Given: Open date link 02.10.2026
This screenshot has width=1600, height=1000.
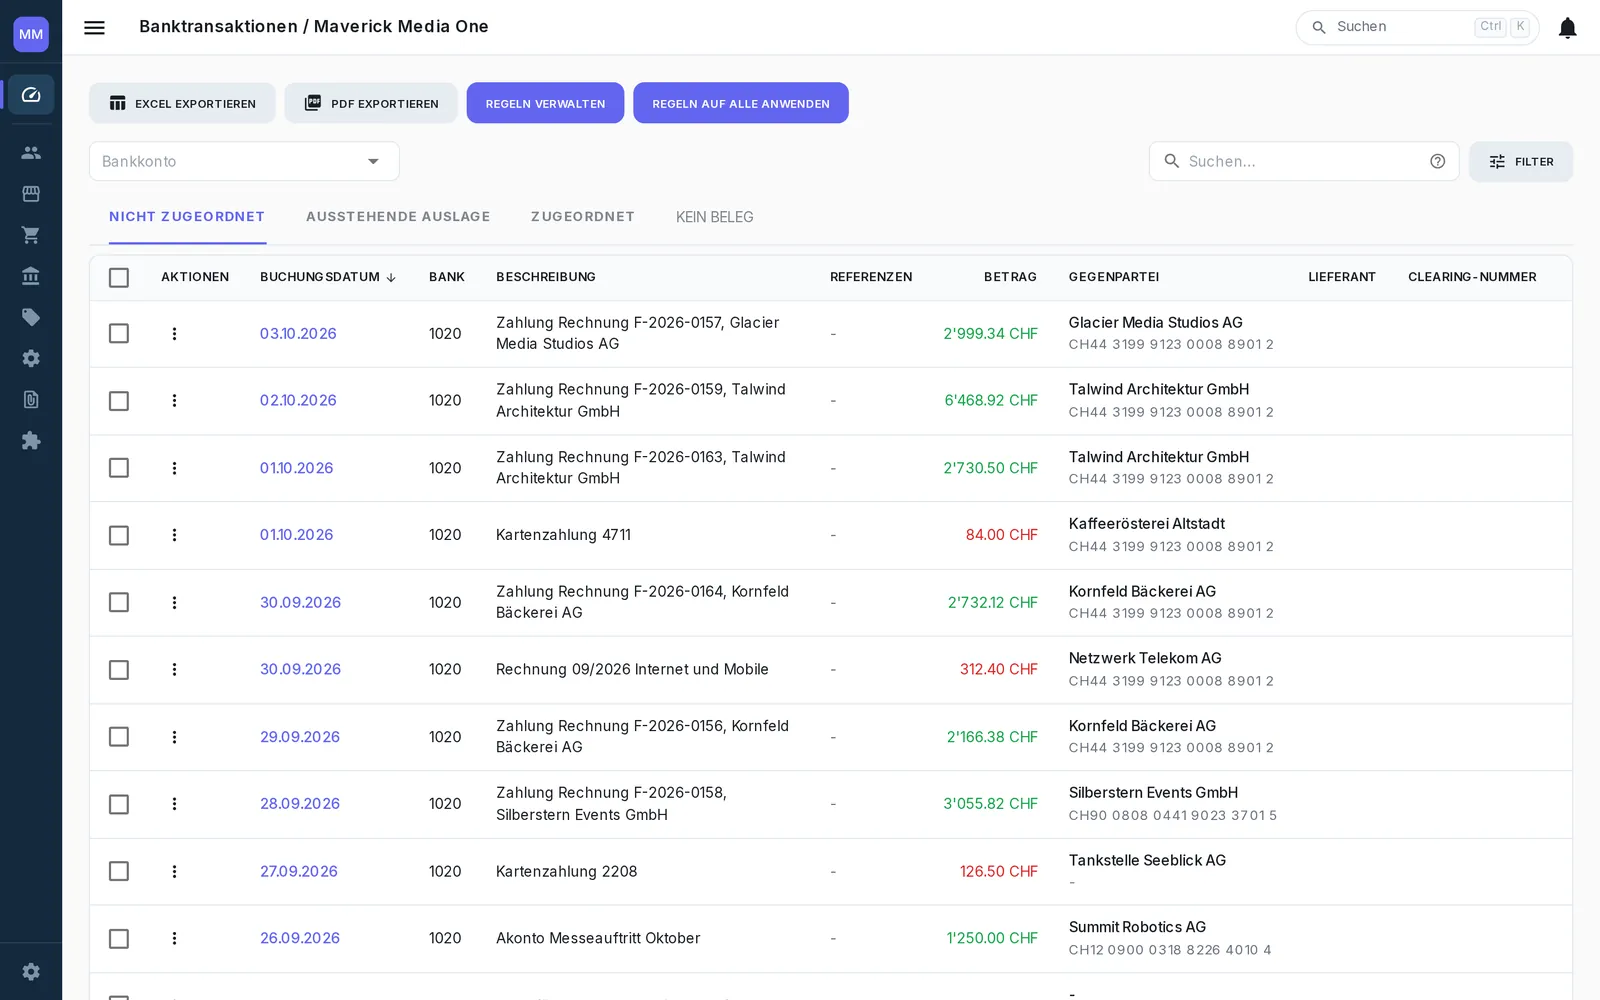Looking at the screenshot, I should click(x=298, y=400).
